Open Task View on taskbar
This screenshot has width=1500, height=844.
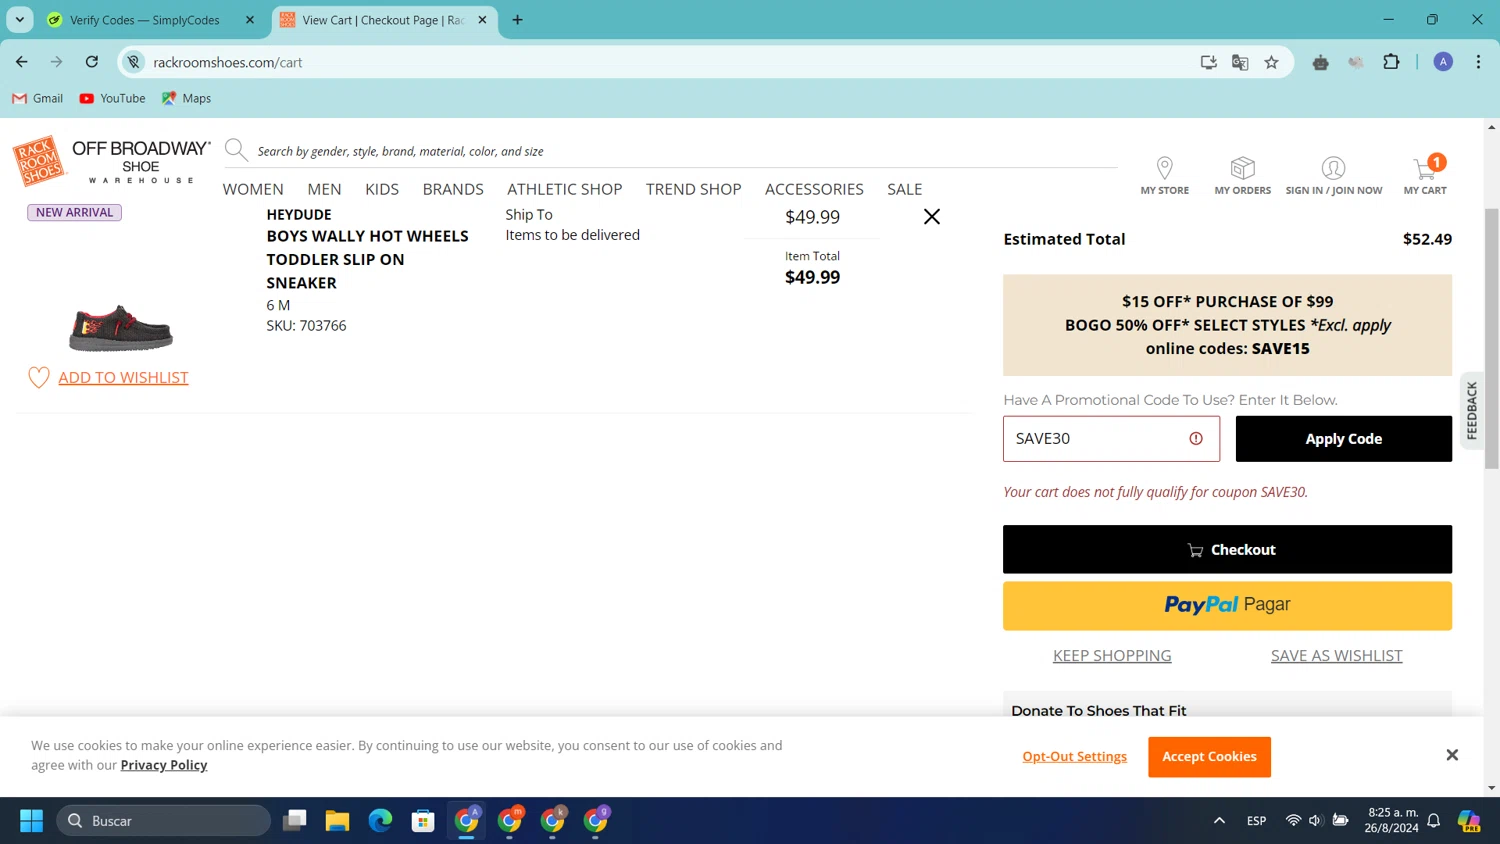[x=294, y=821]
